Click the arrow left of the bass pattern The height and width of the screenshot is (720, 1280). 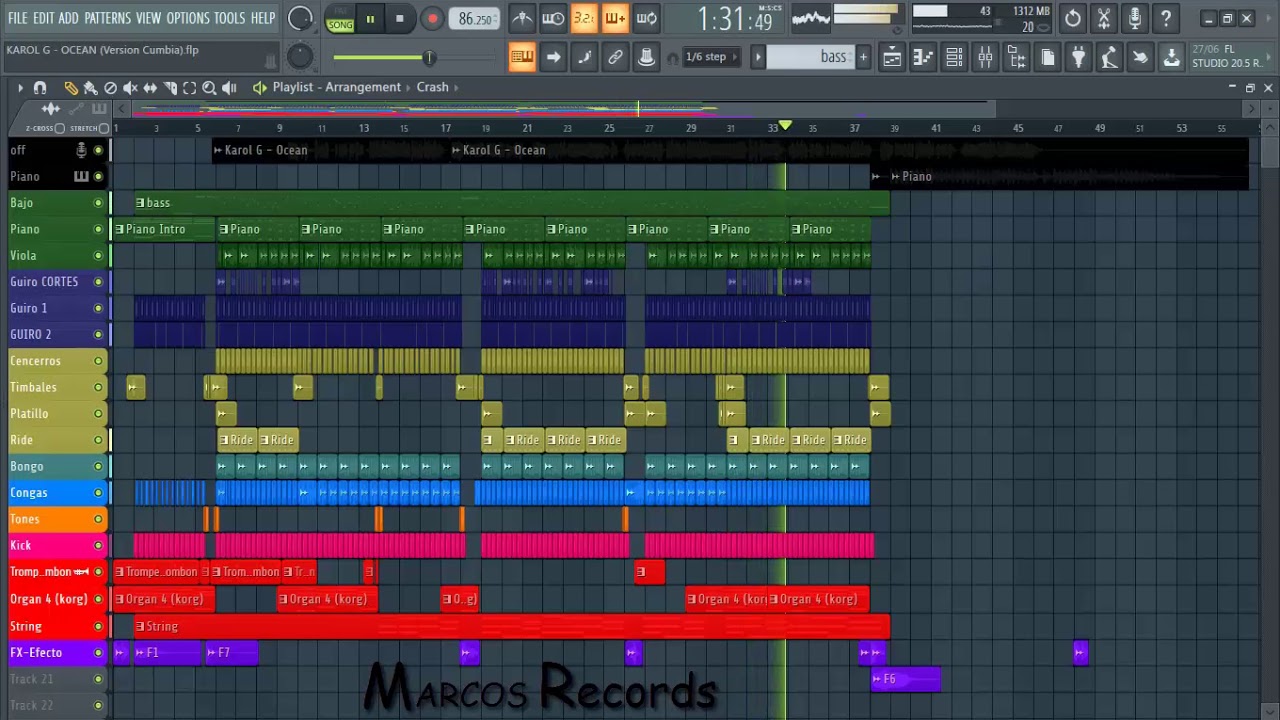coord(758,57)
